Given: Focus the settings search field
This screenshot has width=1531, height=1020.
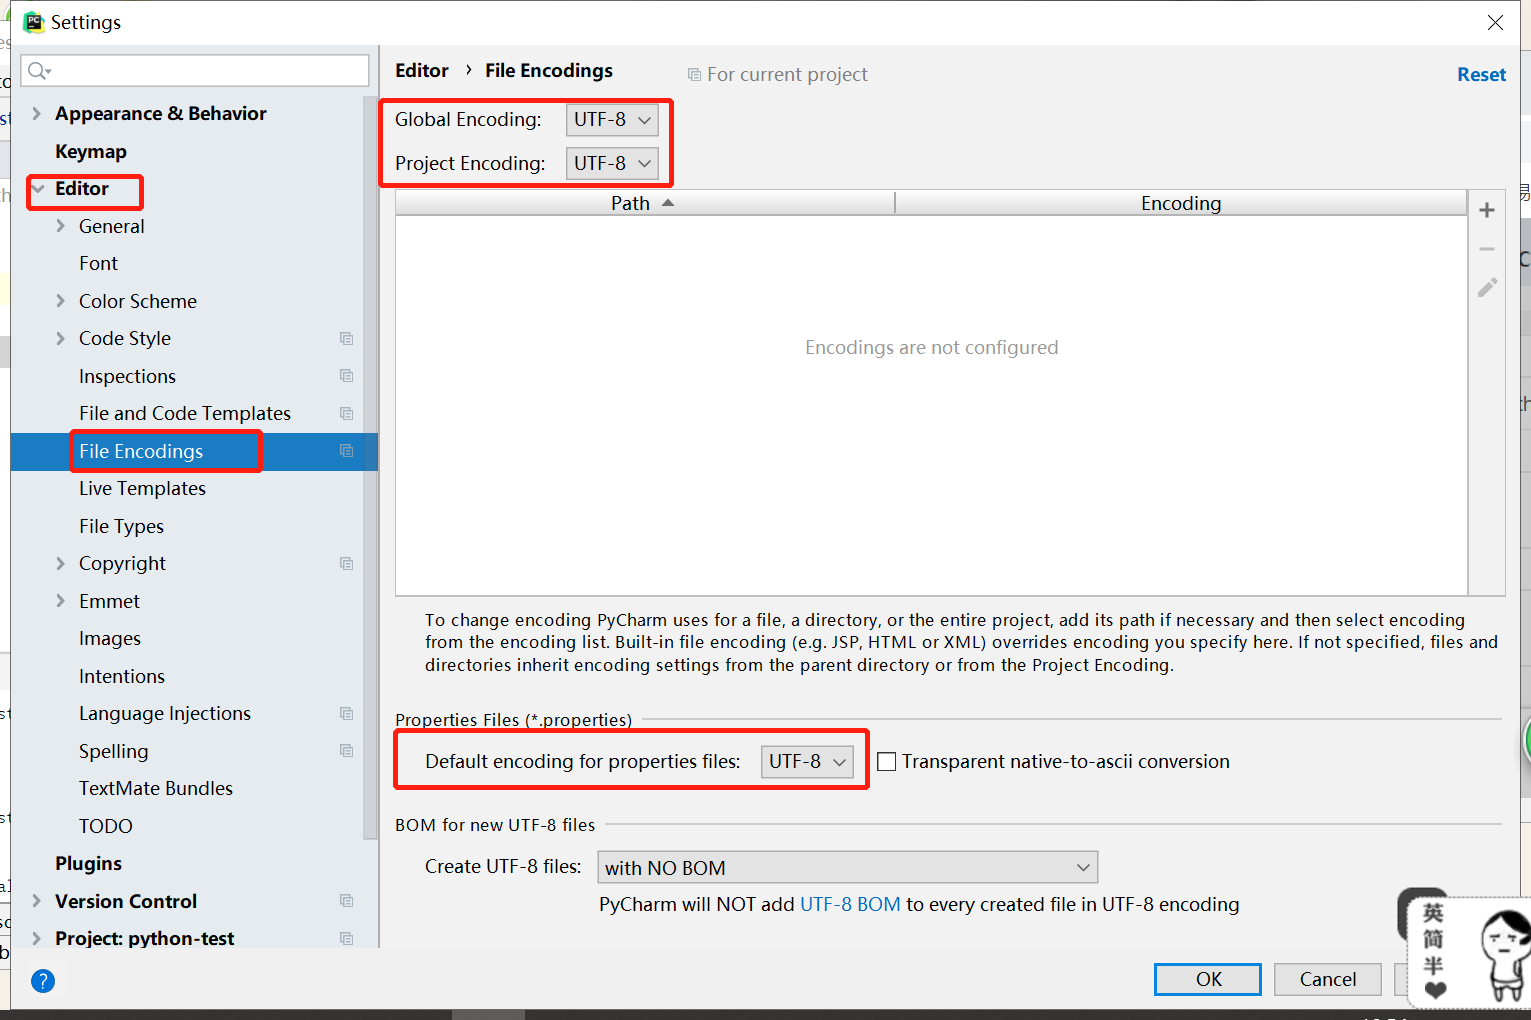Looking at the screenshot, I should 195,70.
